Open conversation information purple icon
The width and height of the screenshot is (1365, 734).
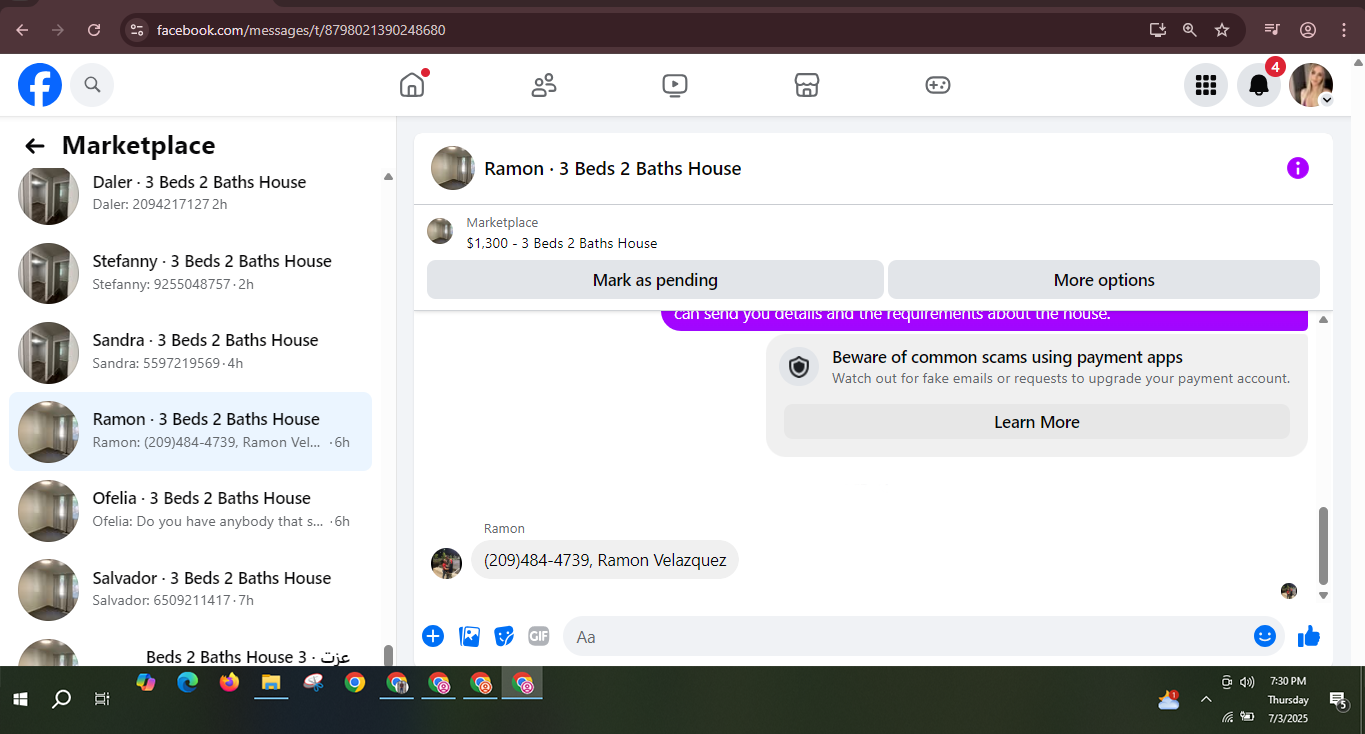pyautogui.click(x=1297, y=168)
